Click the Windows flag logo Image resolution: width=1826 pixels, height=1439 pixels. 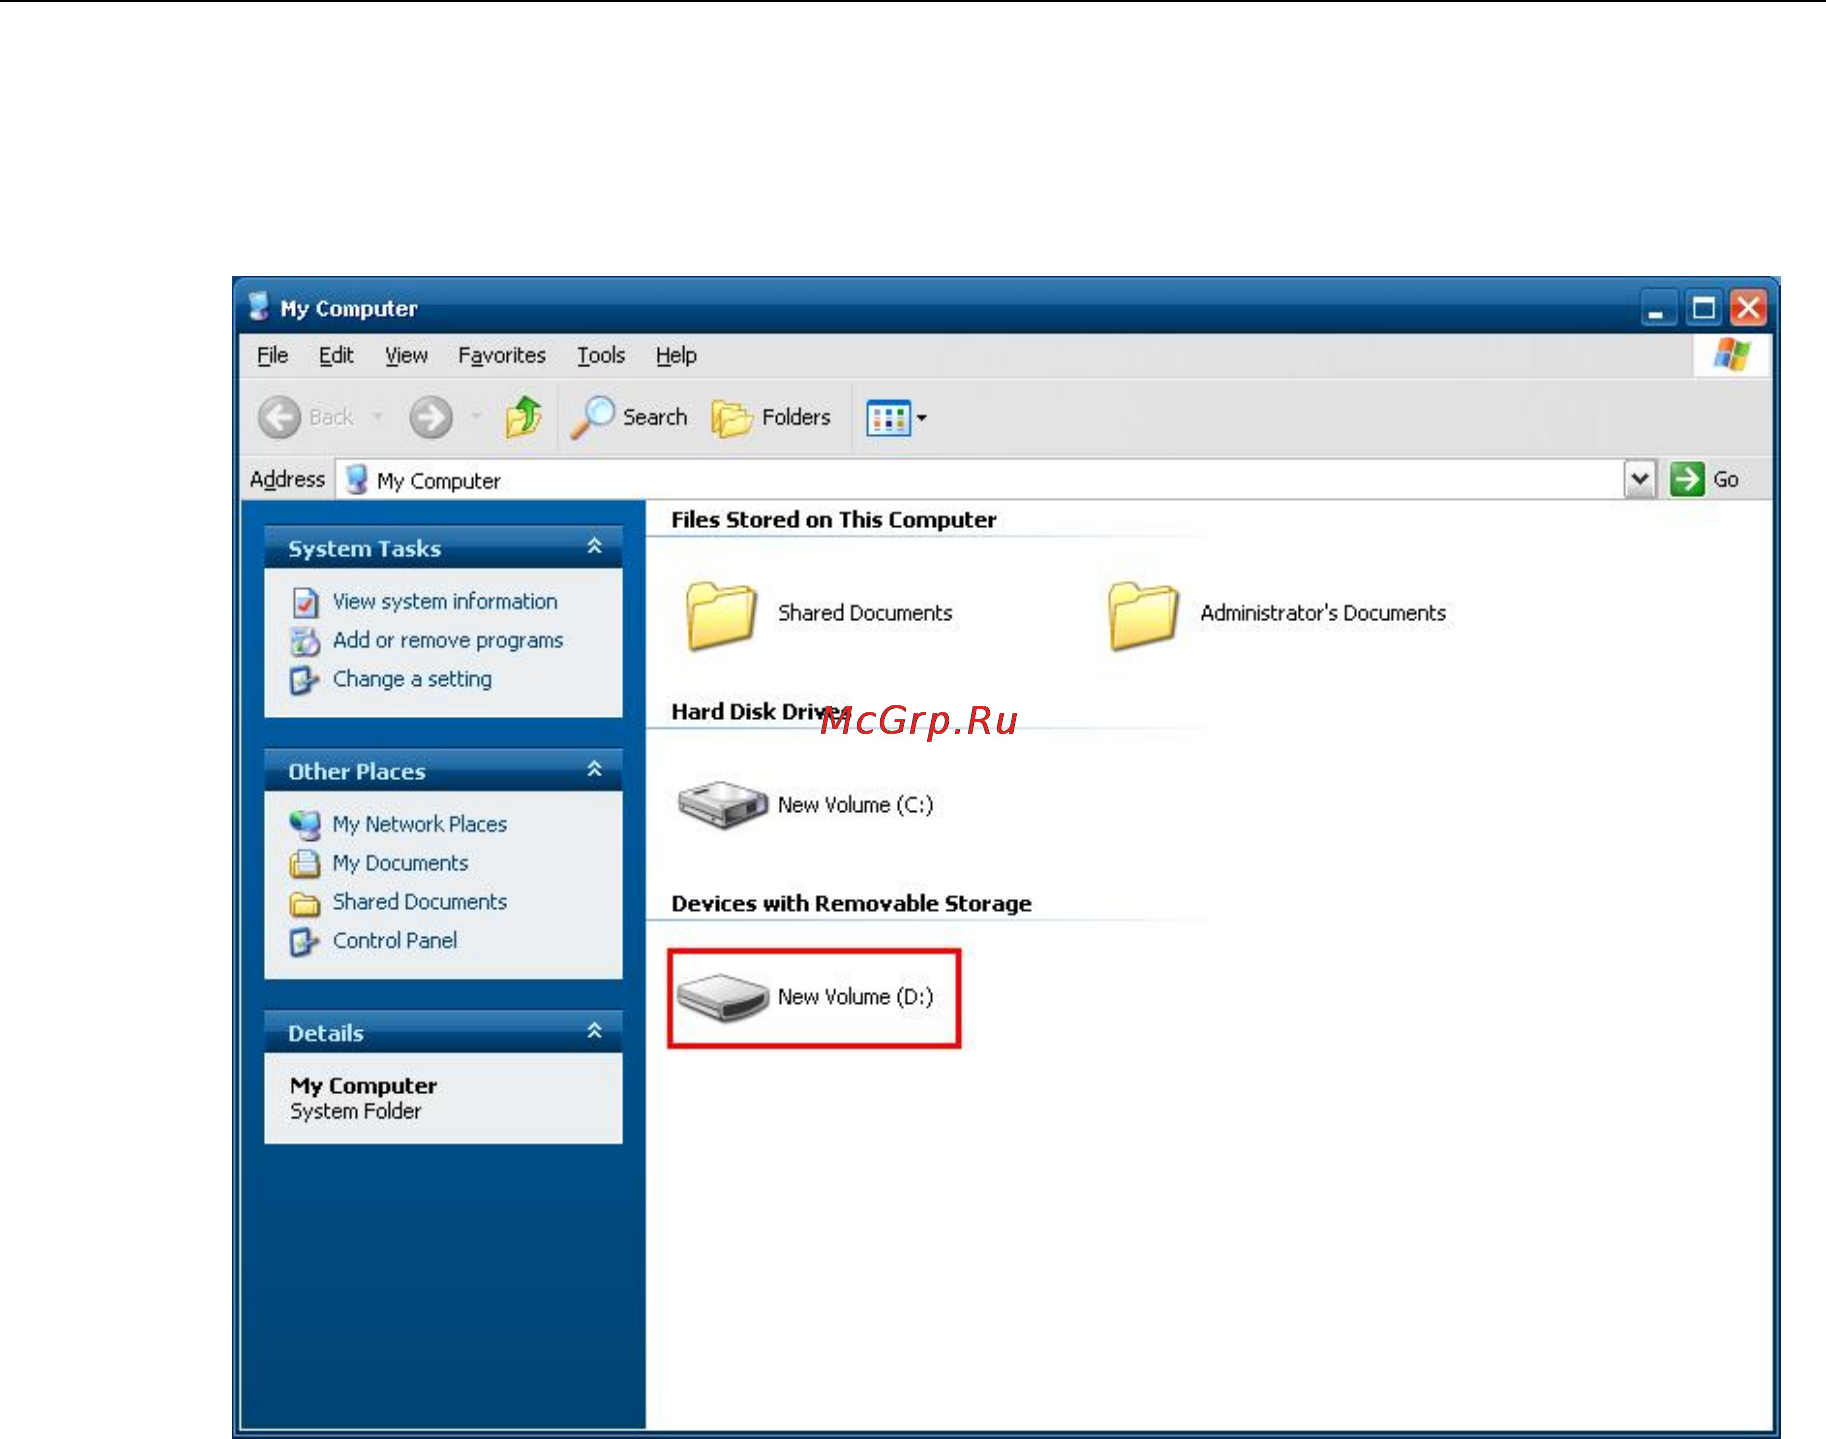(1731, 355)
